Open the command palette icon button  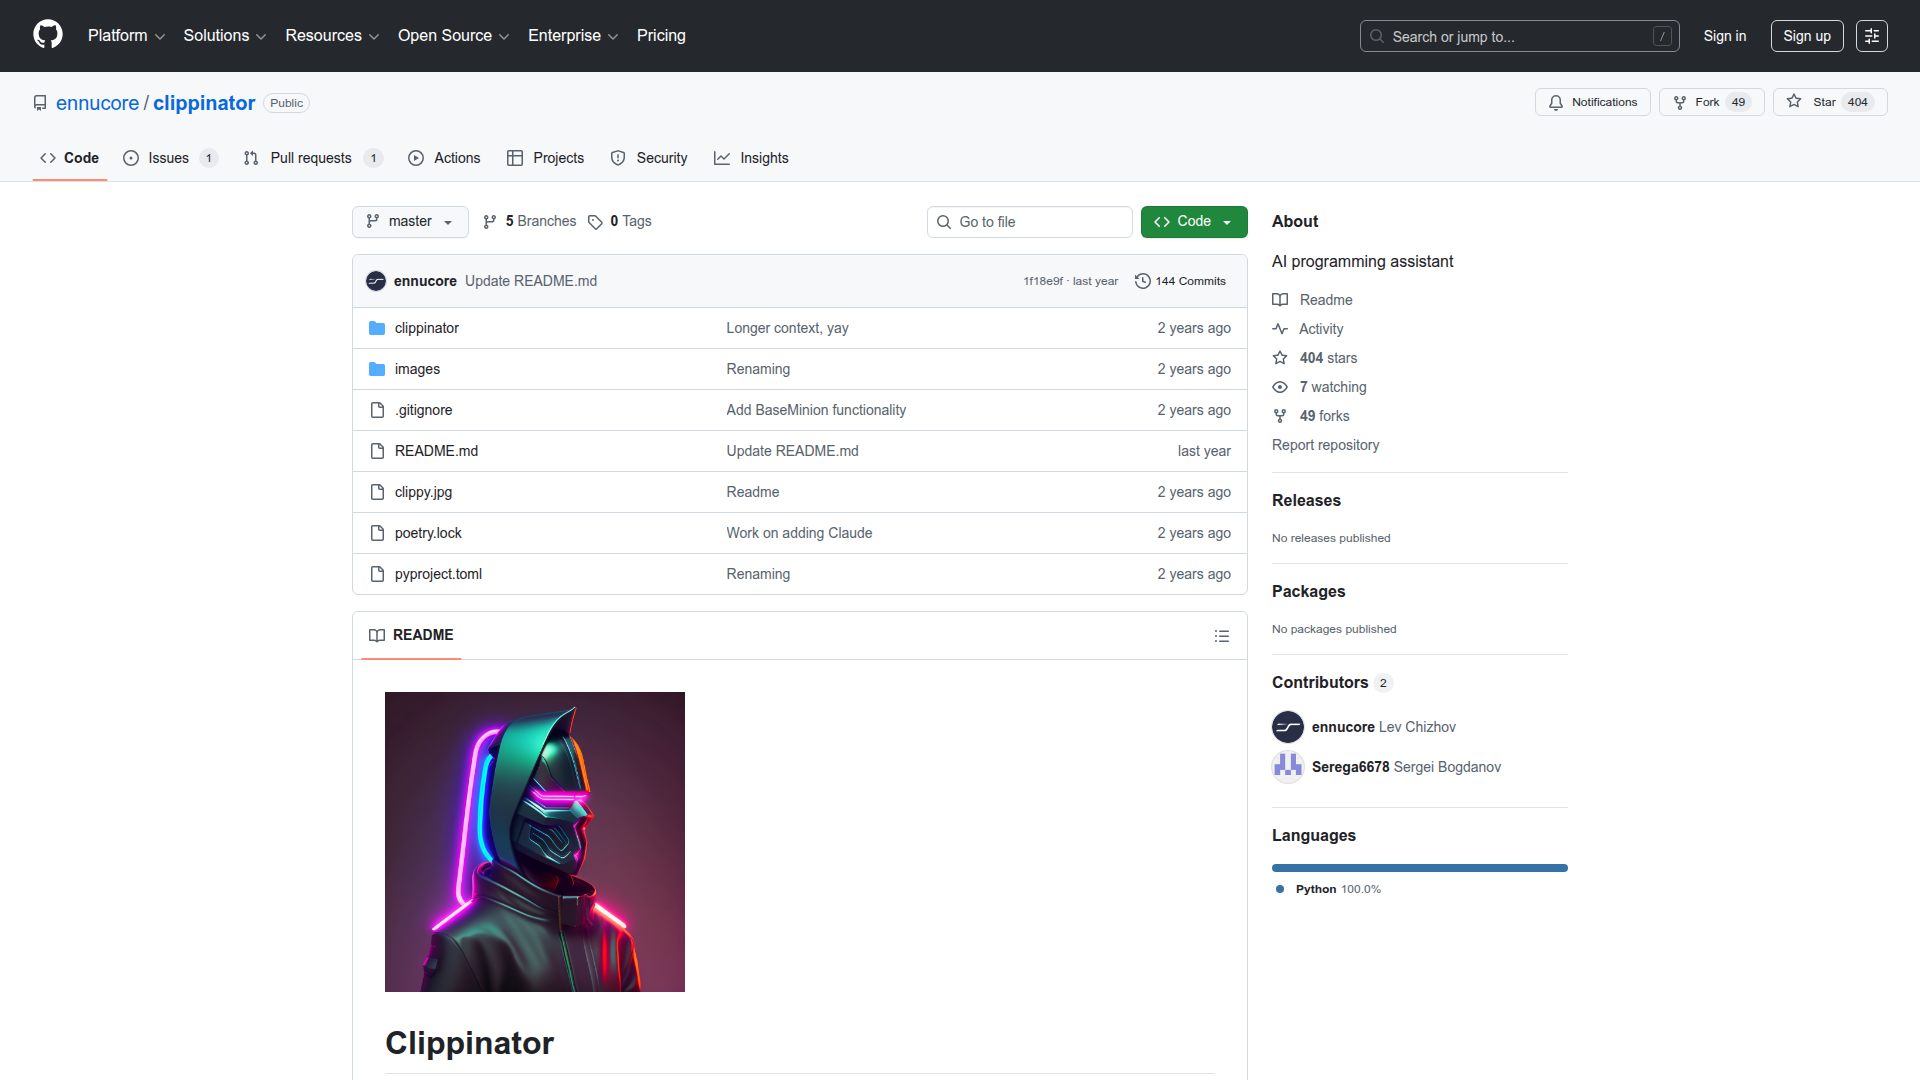(1871, 36)
